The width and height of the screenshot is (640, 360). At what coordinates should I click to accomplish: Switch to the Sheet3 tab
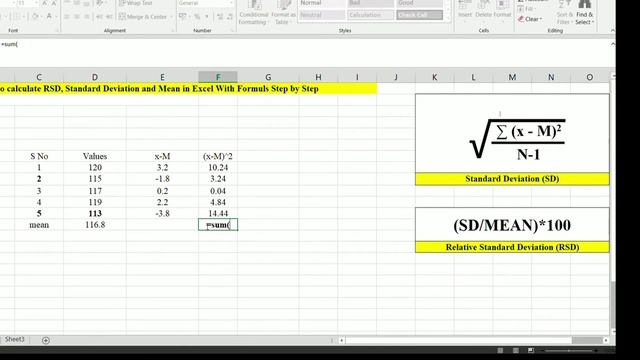15,340
